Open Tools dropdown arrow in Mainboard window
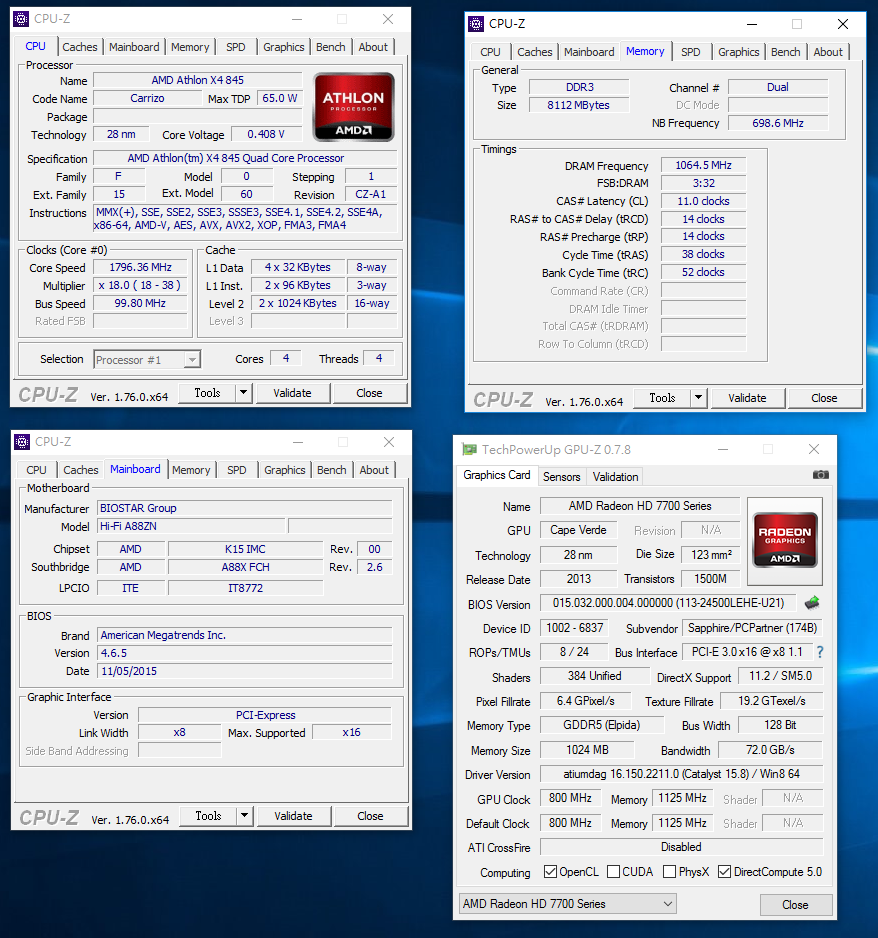 coord(244,816)
